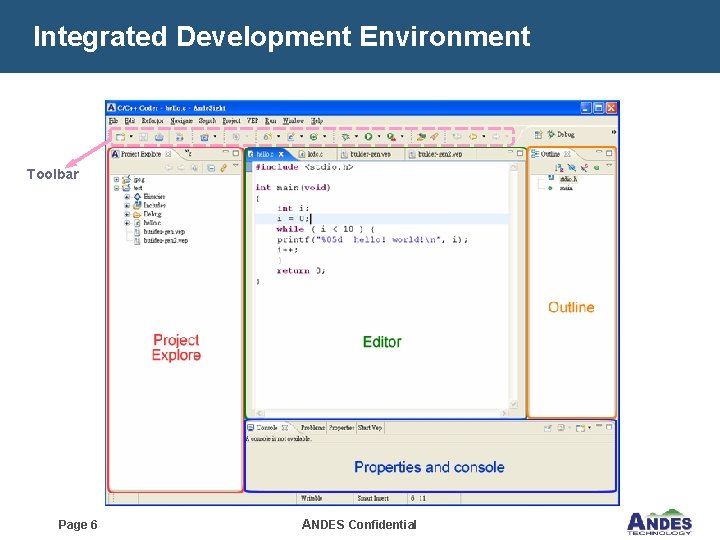Screen dimensions: 720x540
Task: Open the Run launch dropdown arrow
Action: tap(379, 137)
